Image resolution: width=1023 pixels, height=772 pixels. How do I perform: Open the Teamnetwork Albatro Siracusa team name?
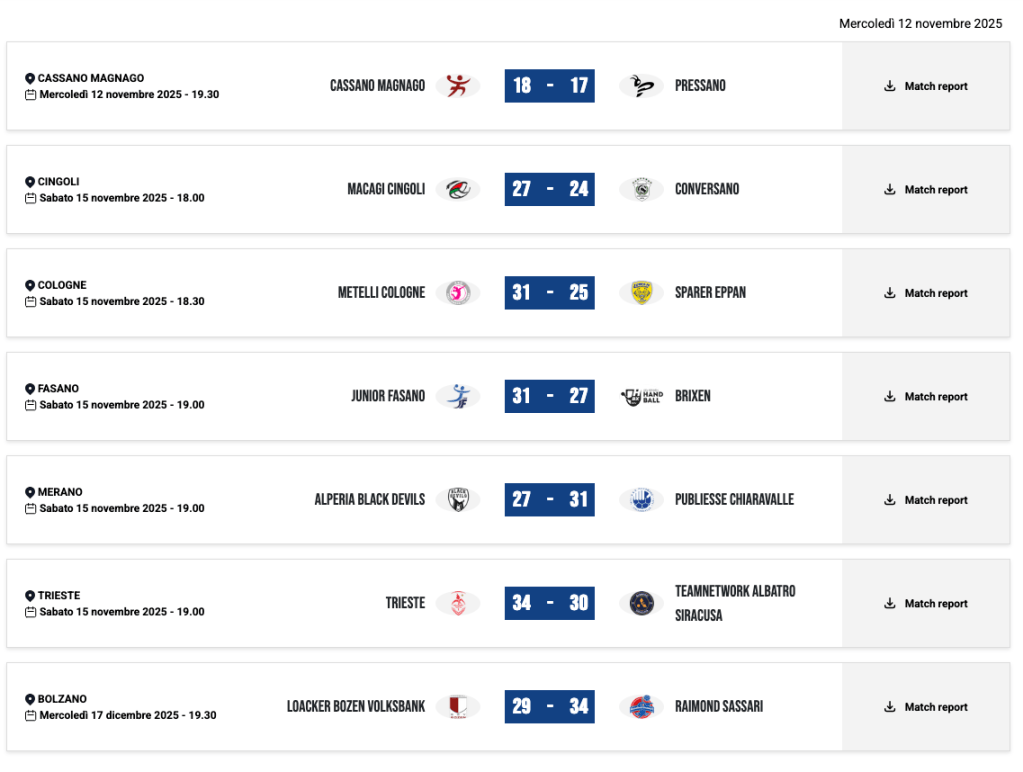(x=735, y=603)
